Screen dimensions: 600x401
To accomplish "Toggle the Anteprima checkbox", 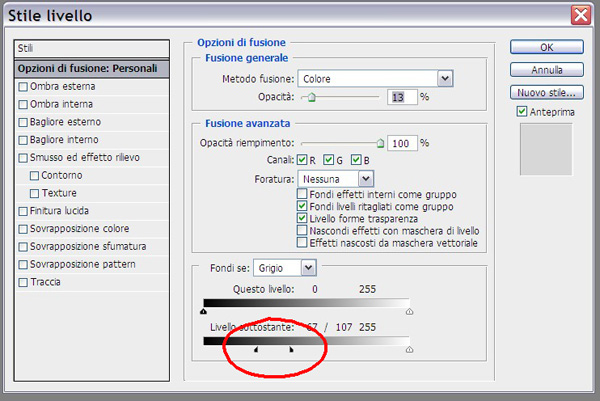I will coord(522,112).
